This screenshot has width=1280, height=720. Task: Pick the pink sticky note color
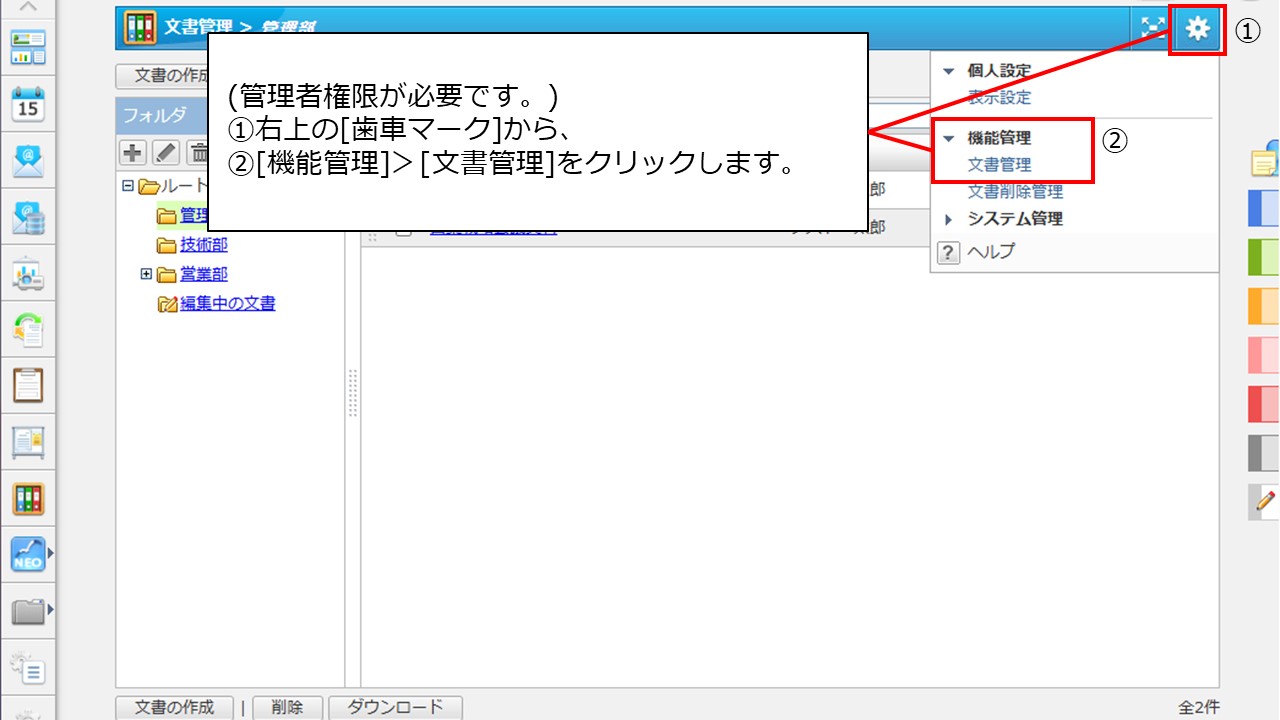[1265, 355]
